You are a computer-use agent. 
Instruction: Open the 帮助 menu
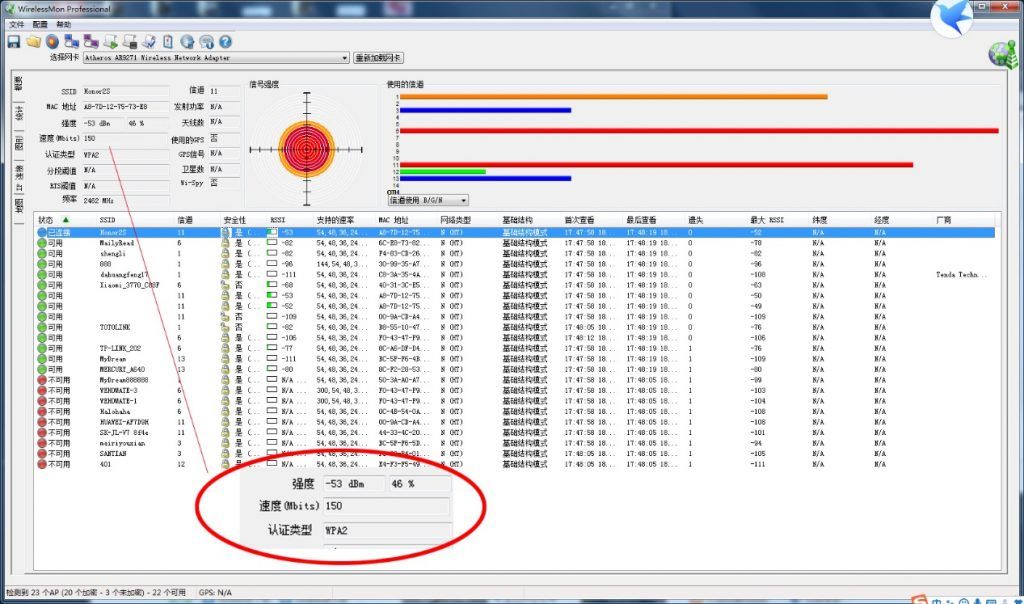[63, 24]
